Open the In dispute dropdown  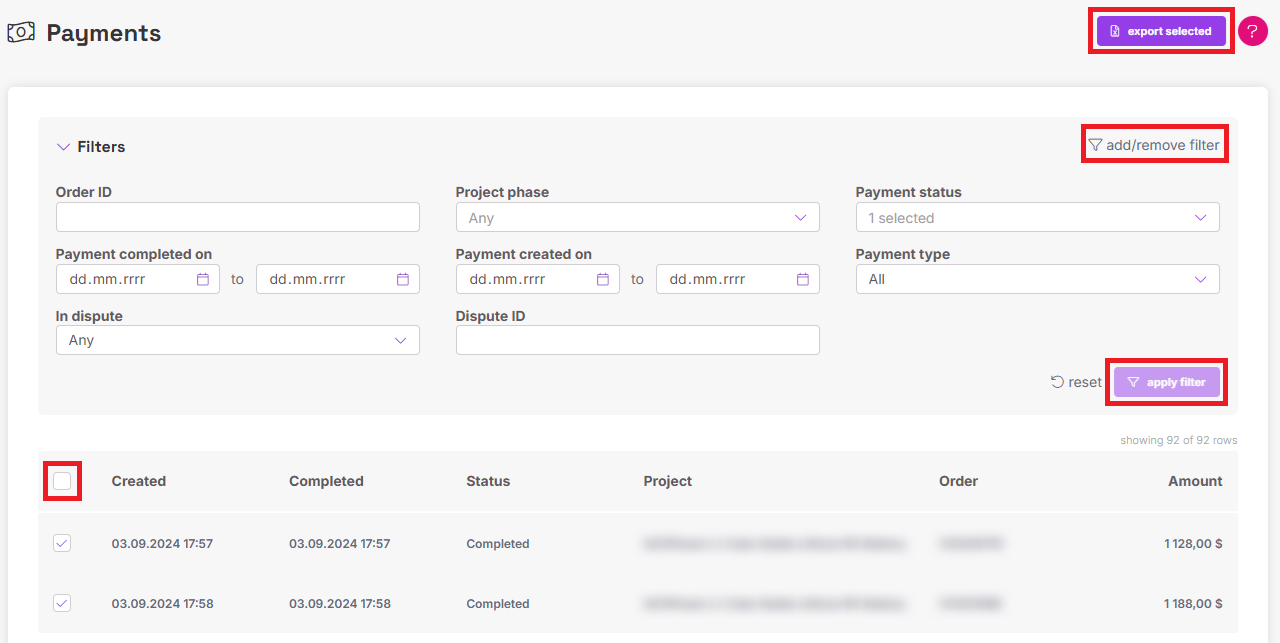click(237, 340)
